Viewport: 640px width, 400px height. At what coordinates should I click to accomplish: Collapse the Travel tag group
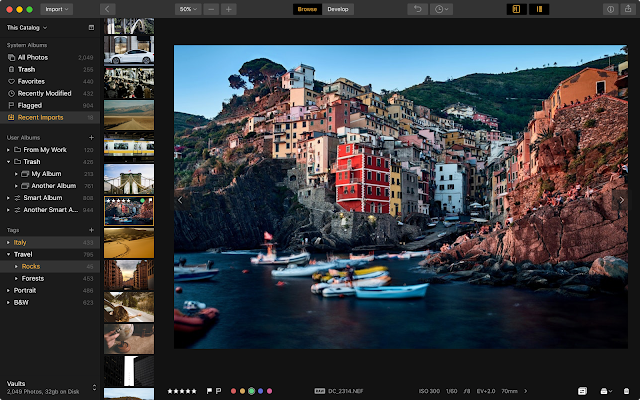pyautogui.click(x=8, y=254)
